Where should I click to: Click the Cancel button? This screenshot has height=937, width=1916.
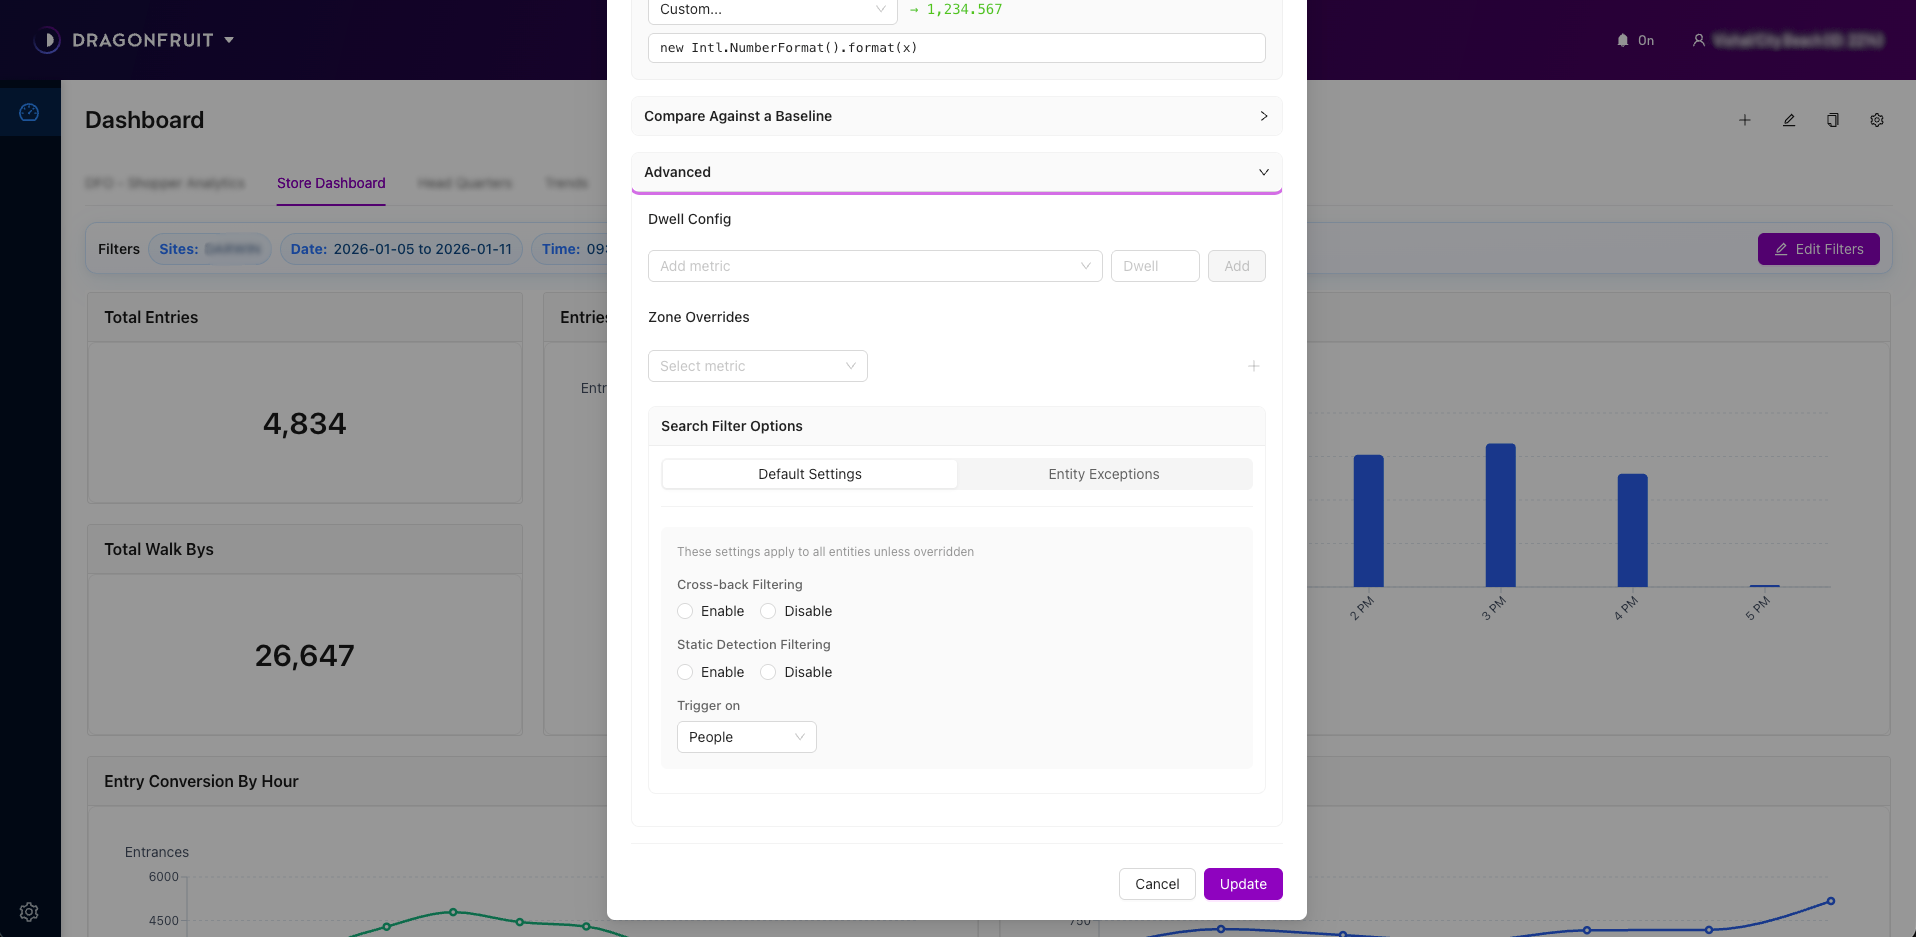(x=1156, y=884)
